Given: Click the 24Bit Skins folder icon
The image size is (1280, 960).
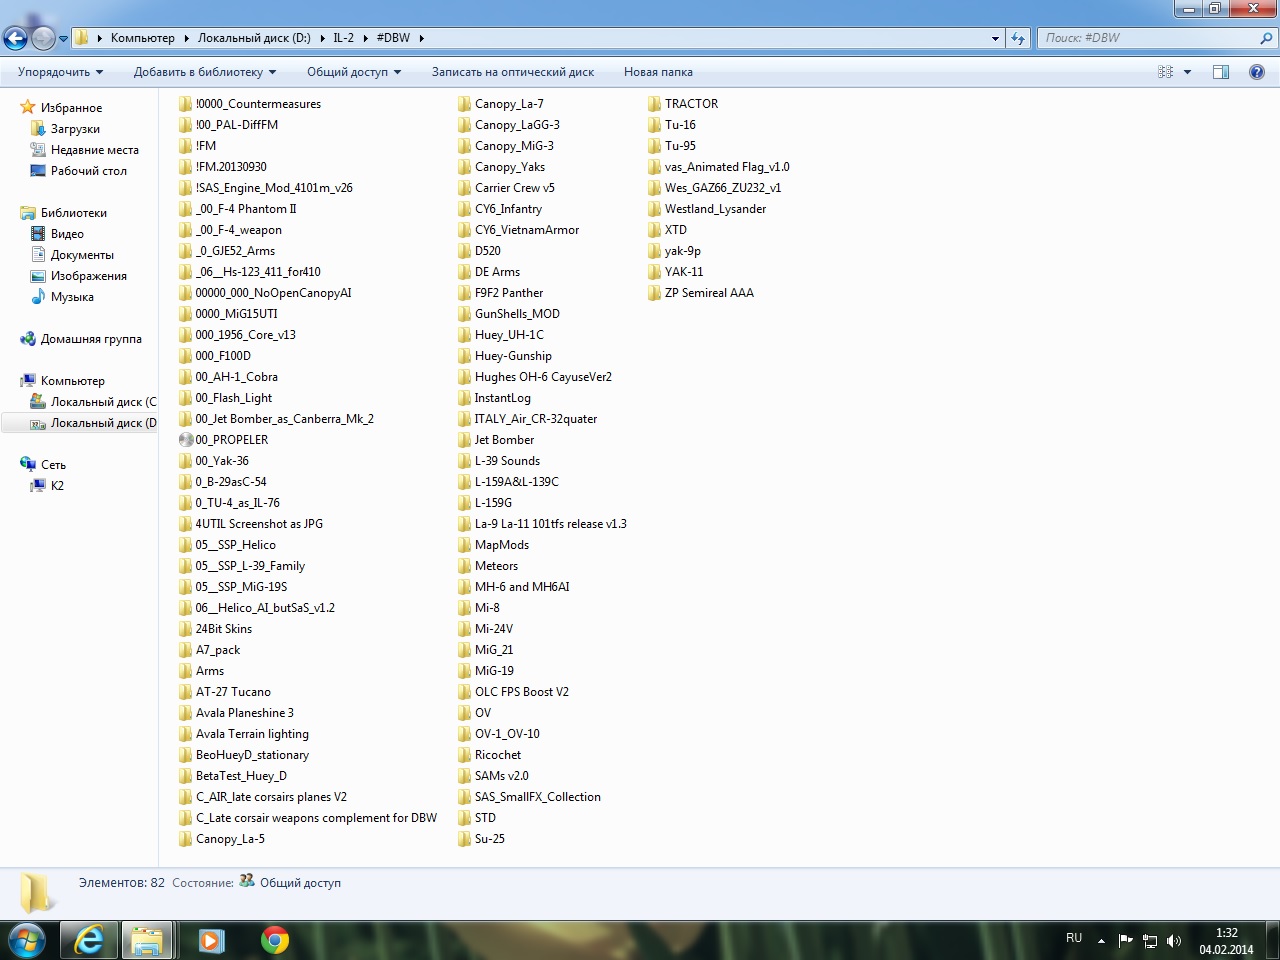Looking at the screenshot, I should coord(185,629).
